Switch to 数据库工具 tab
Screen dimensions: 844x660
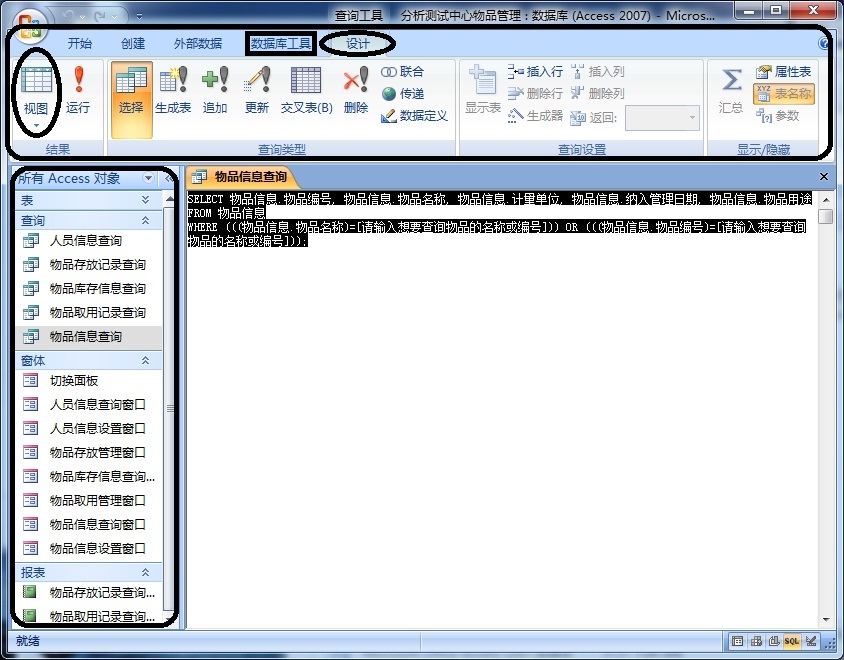(280, 44)
